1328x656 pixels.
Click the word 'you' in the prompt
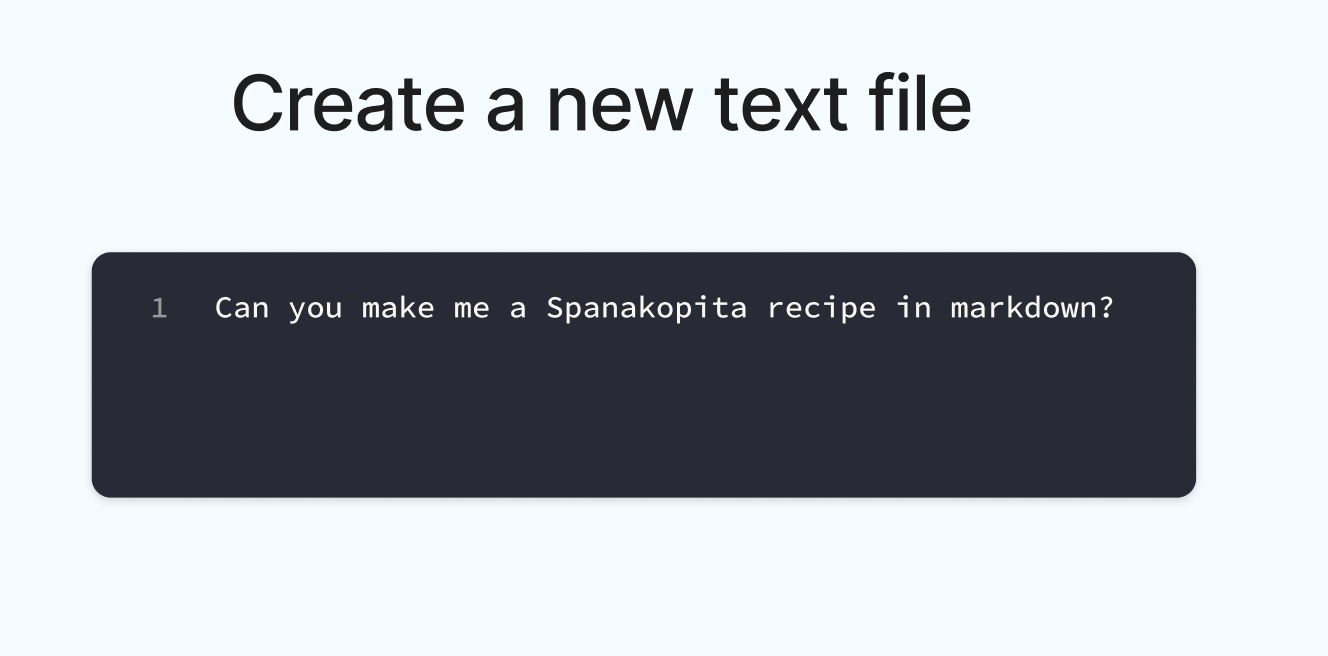tap(313, 308)
